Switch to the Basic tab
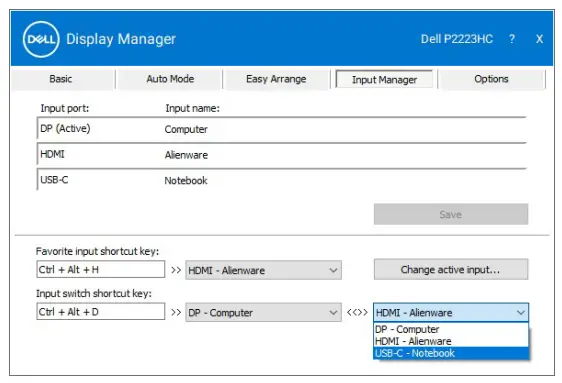This screenshot has width=562, height=383. (61, 79)
